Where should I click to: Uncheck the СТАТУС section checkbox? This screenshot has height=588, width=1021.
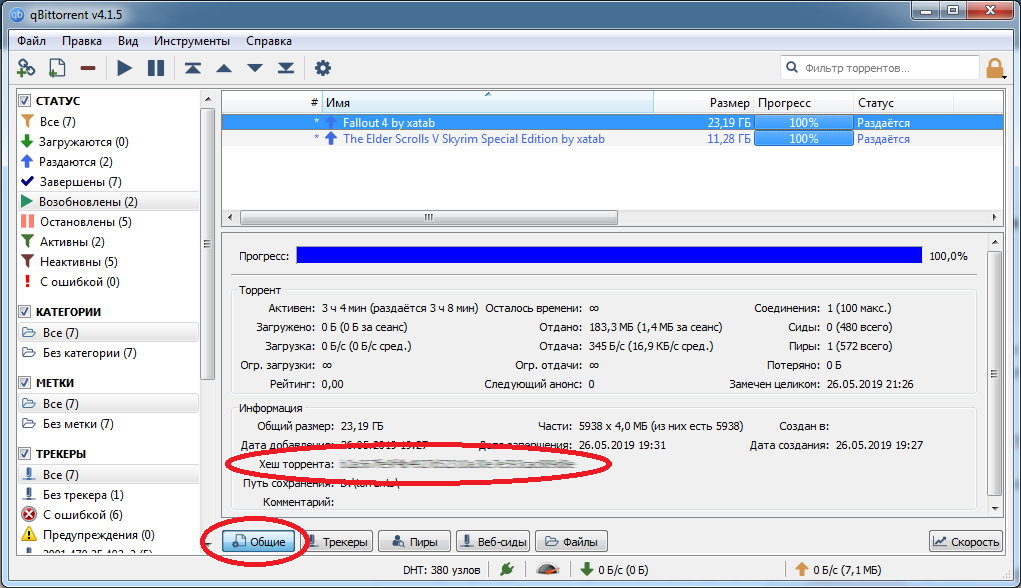click(25, 101)
